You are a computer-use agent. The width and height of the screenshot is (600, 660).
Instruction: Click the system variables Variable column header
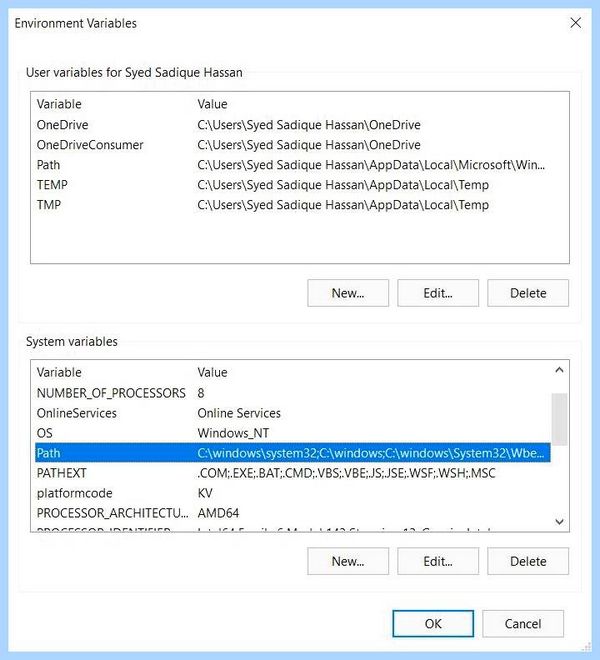point(59,372)
